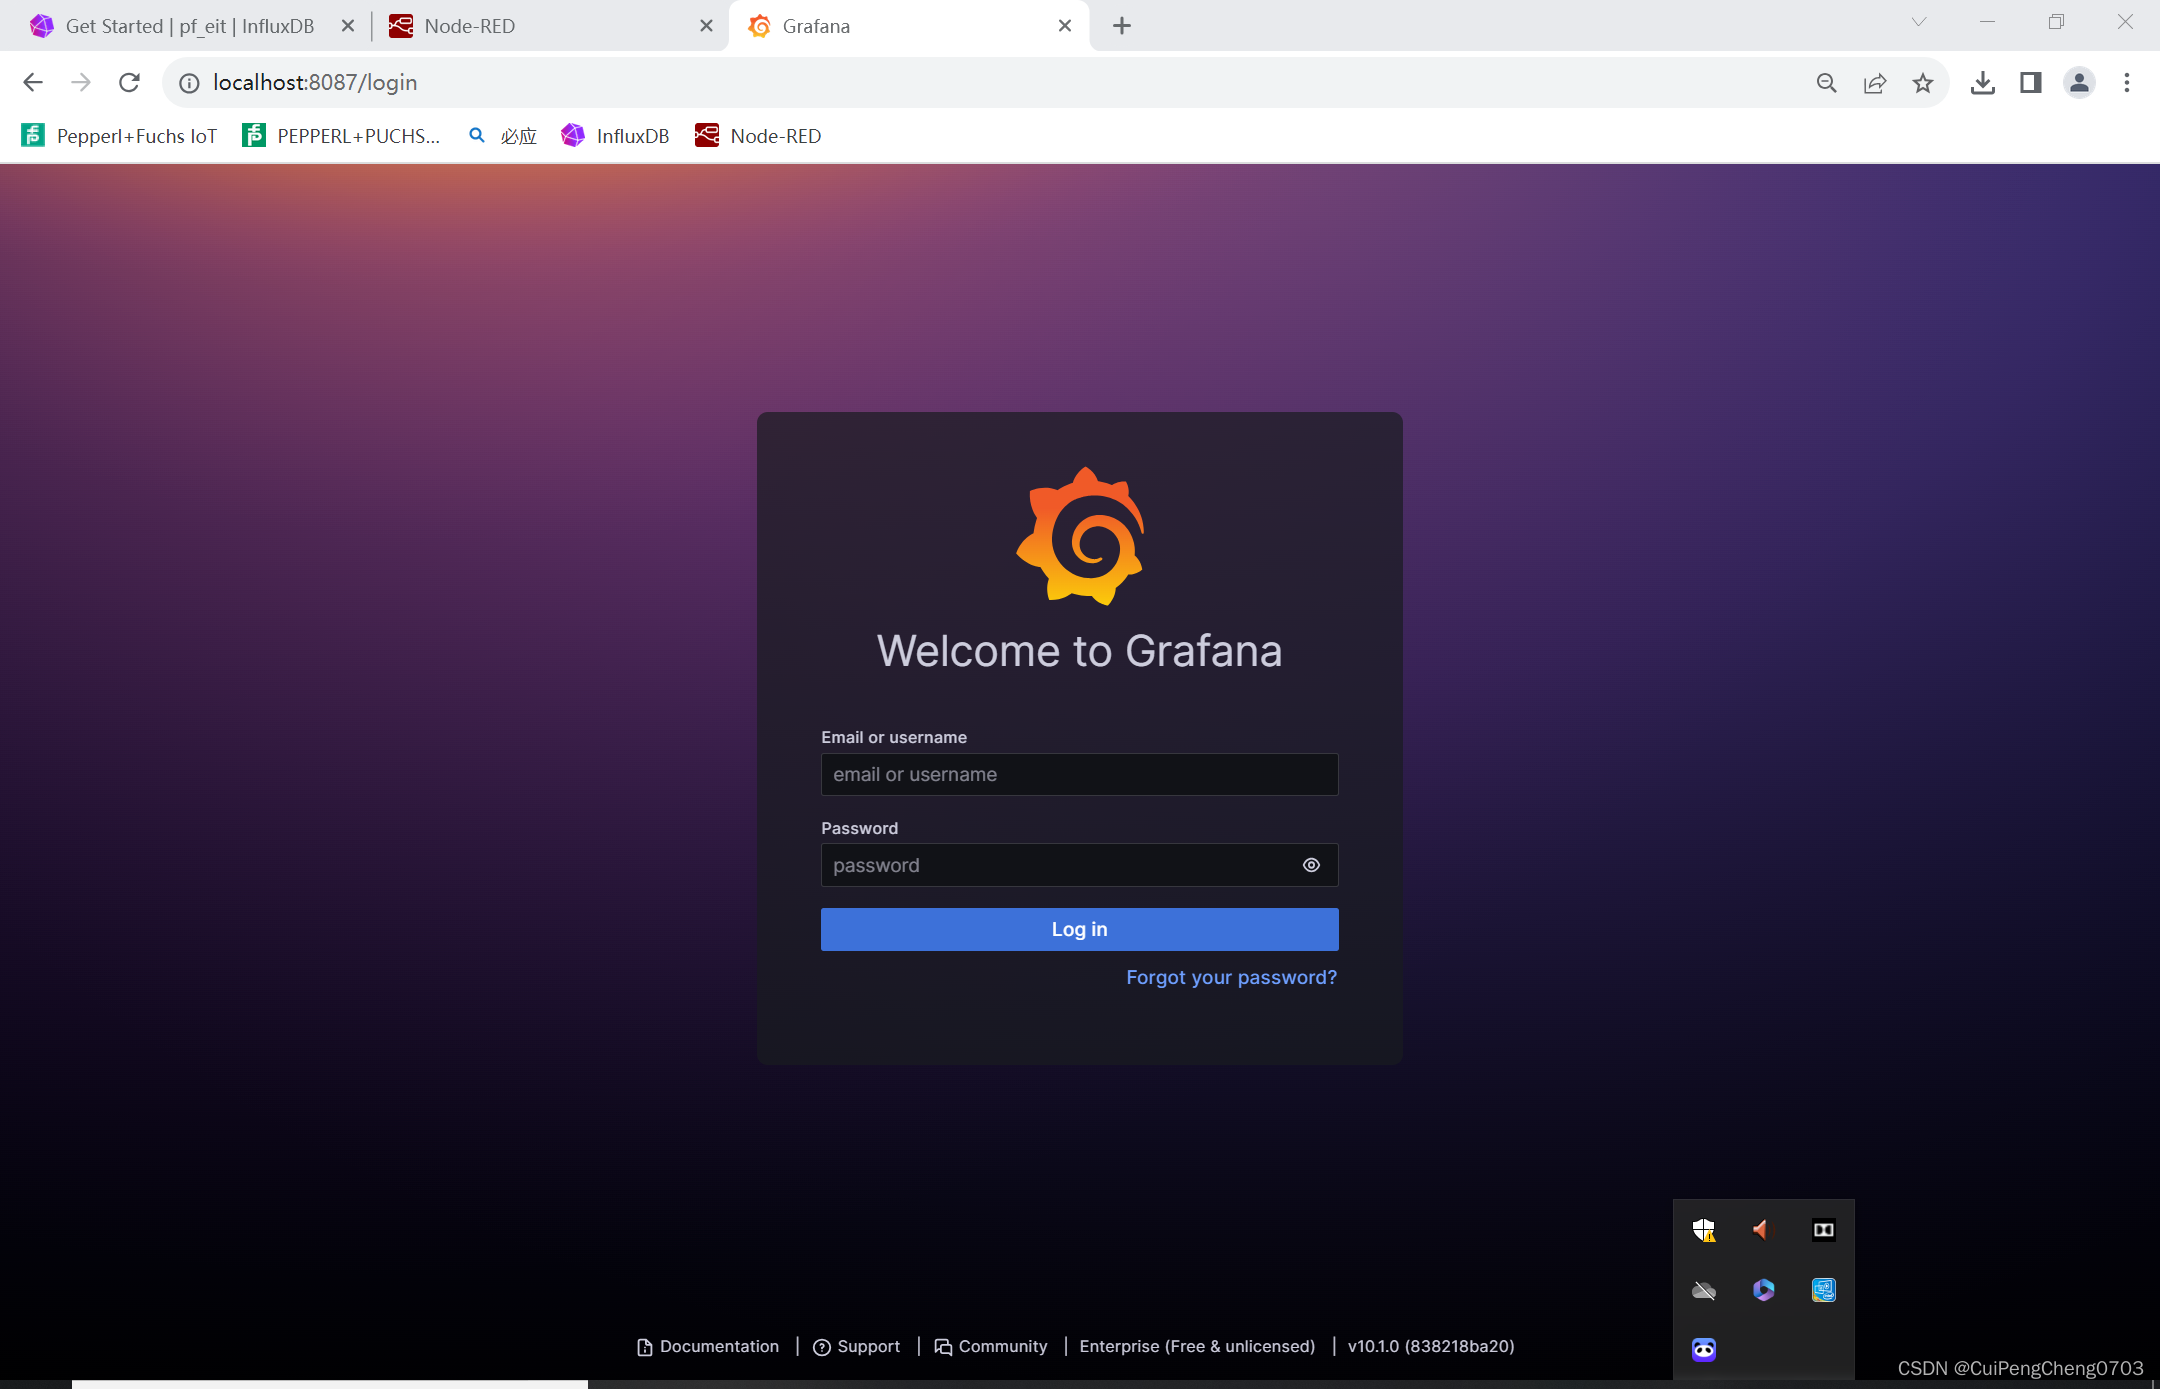Toggle the browser side panel open
The width and height of the screenshot is (2160, 1389).
click(x=2030, y=82)
